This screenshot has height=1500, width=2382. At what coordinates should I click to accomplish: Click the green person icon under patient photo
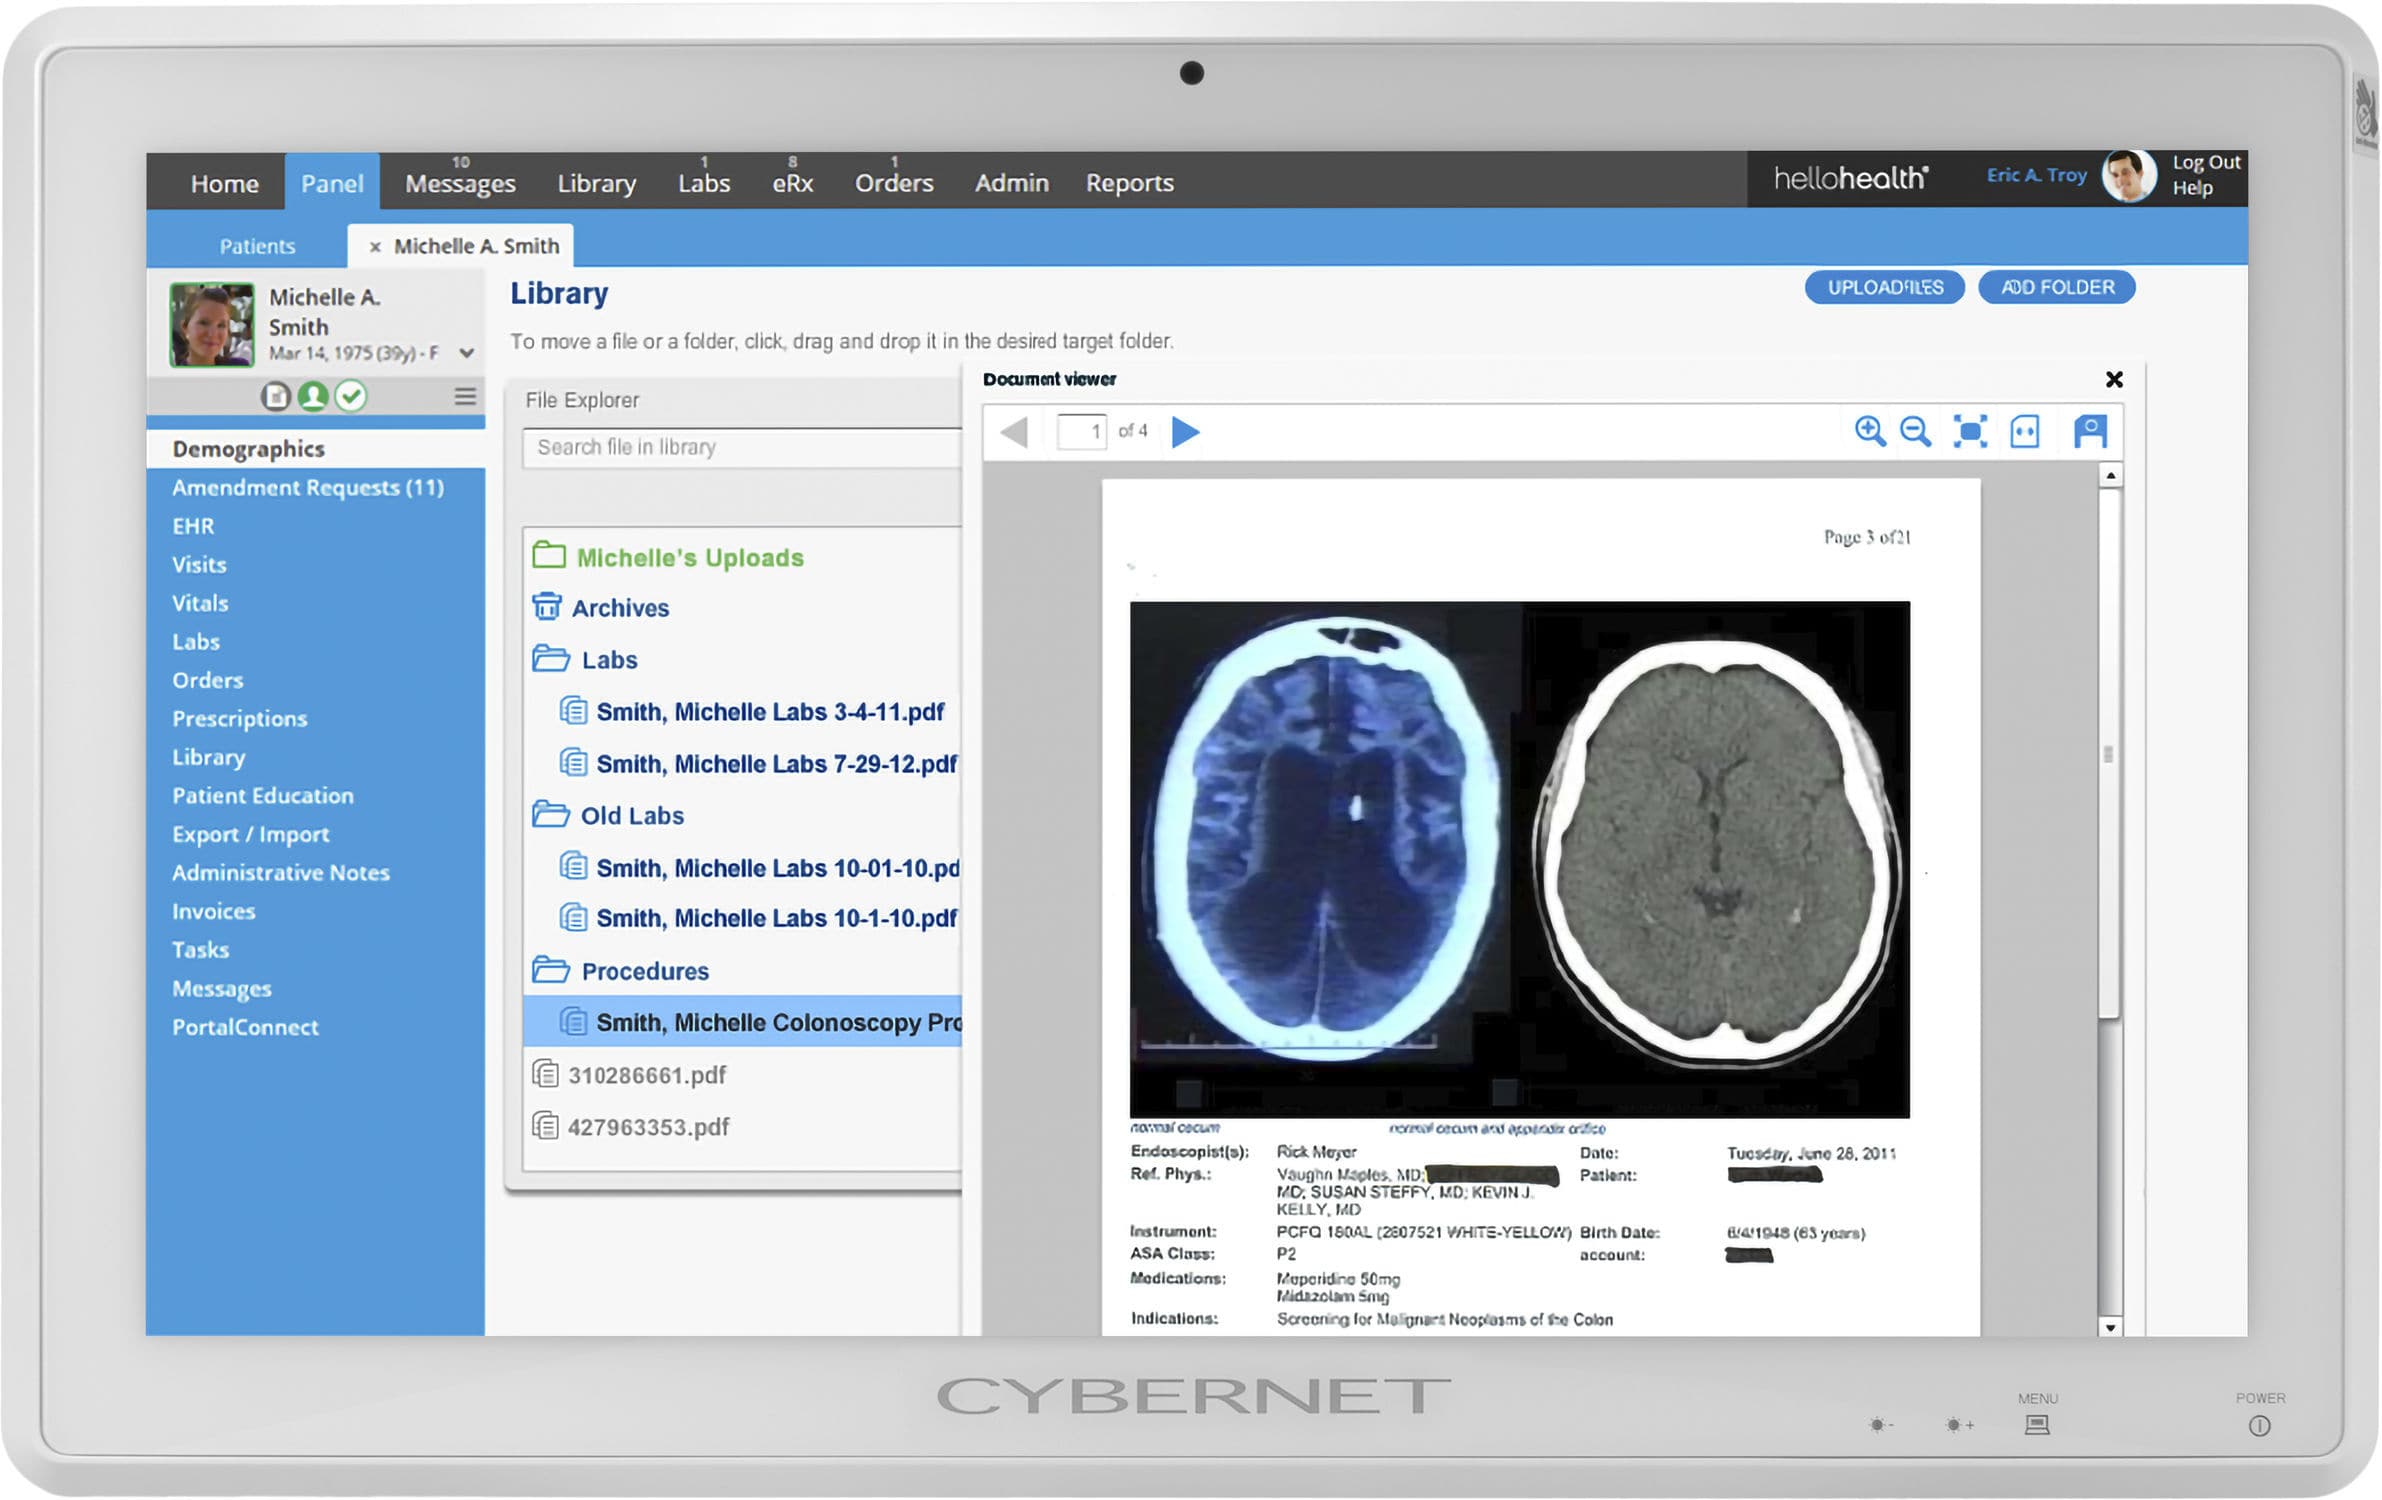coord(313,396)
